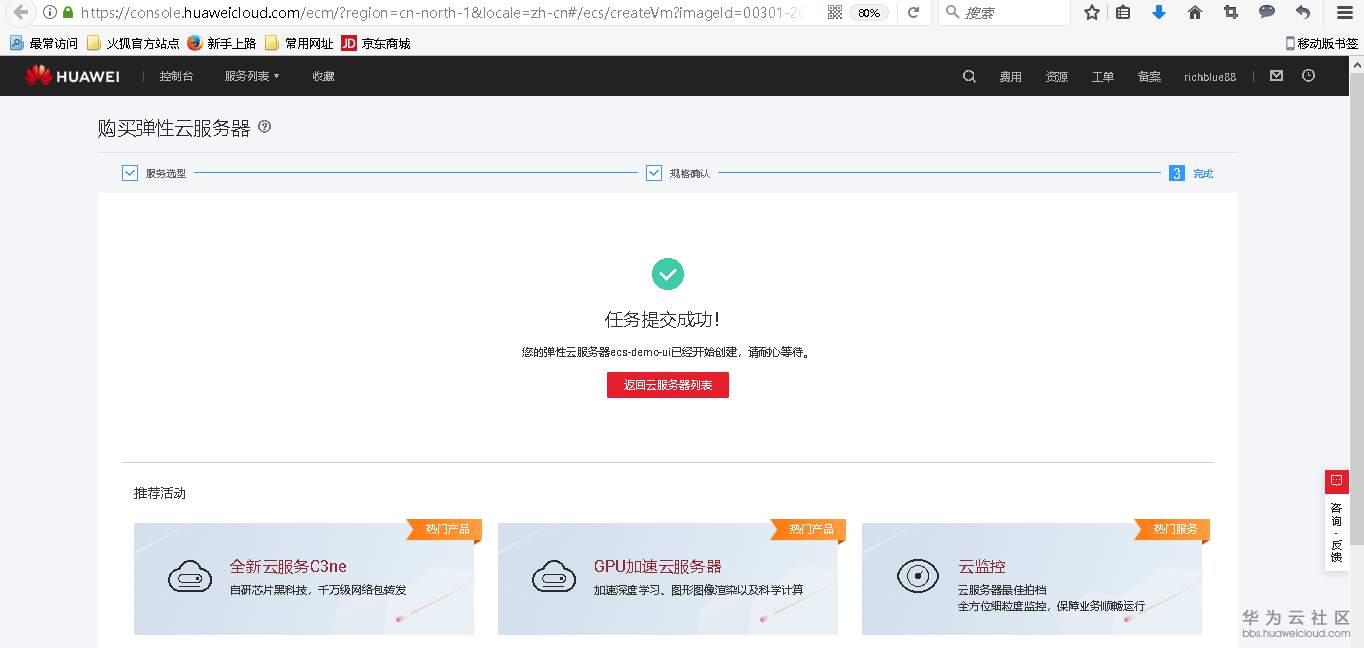
Task: Click the 云监控 gauge icon
Action: (x=918, y=578)
